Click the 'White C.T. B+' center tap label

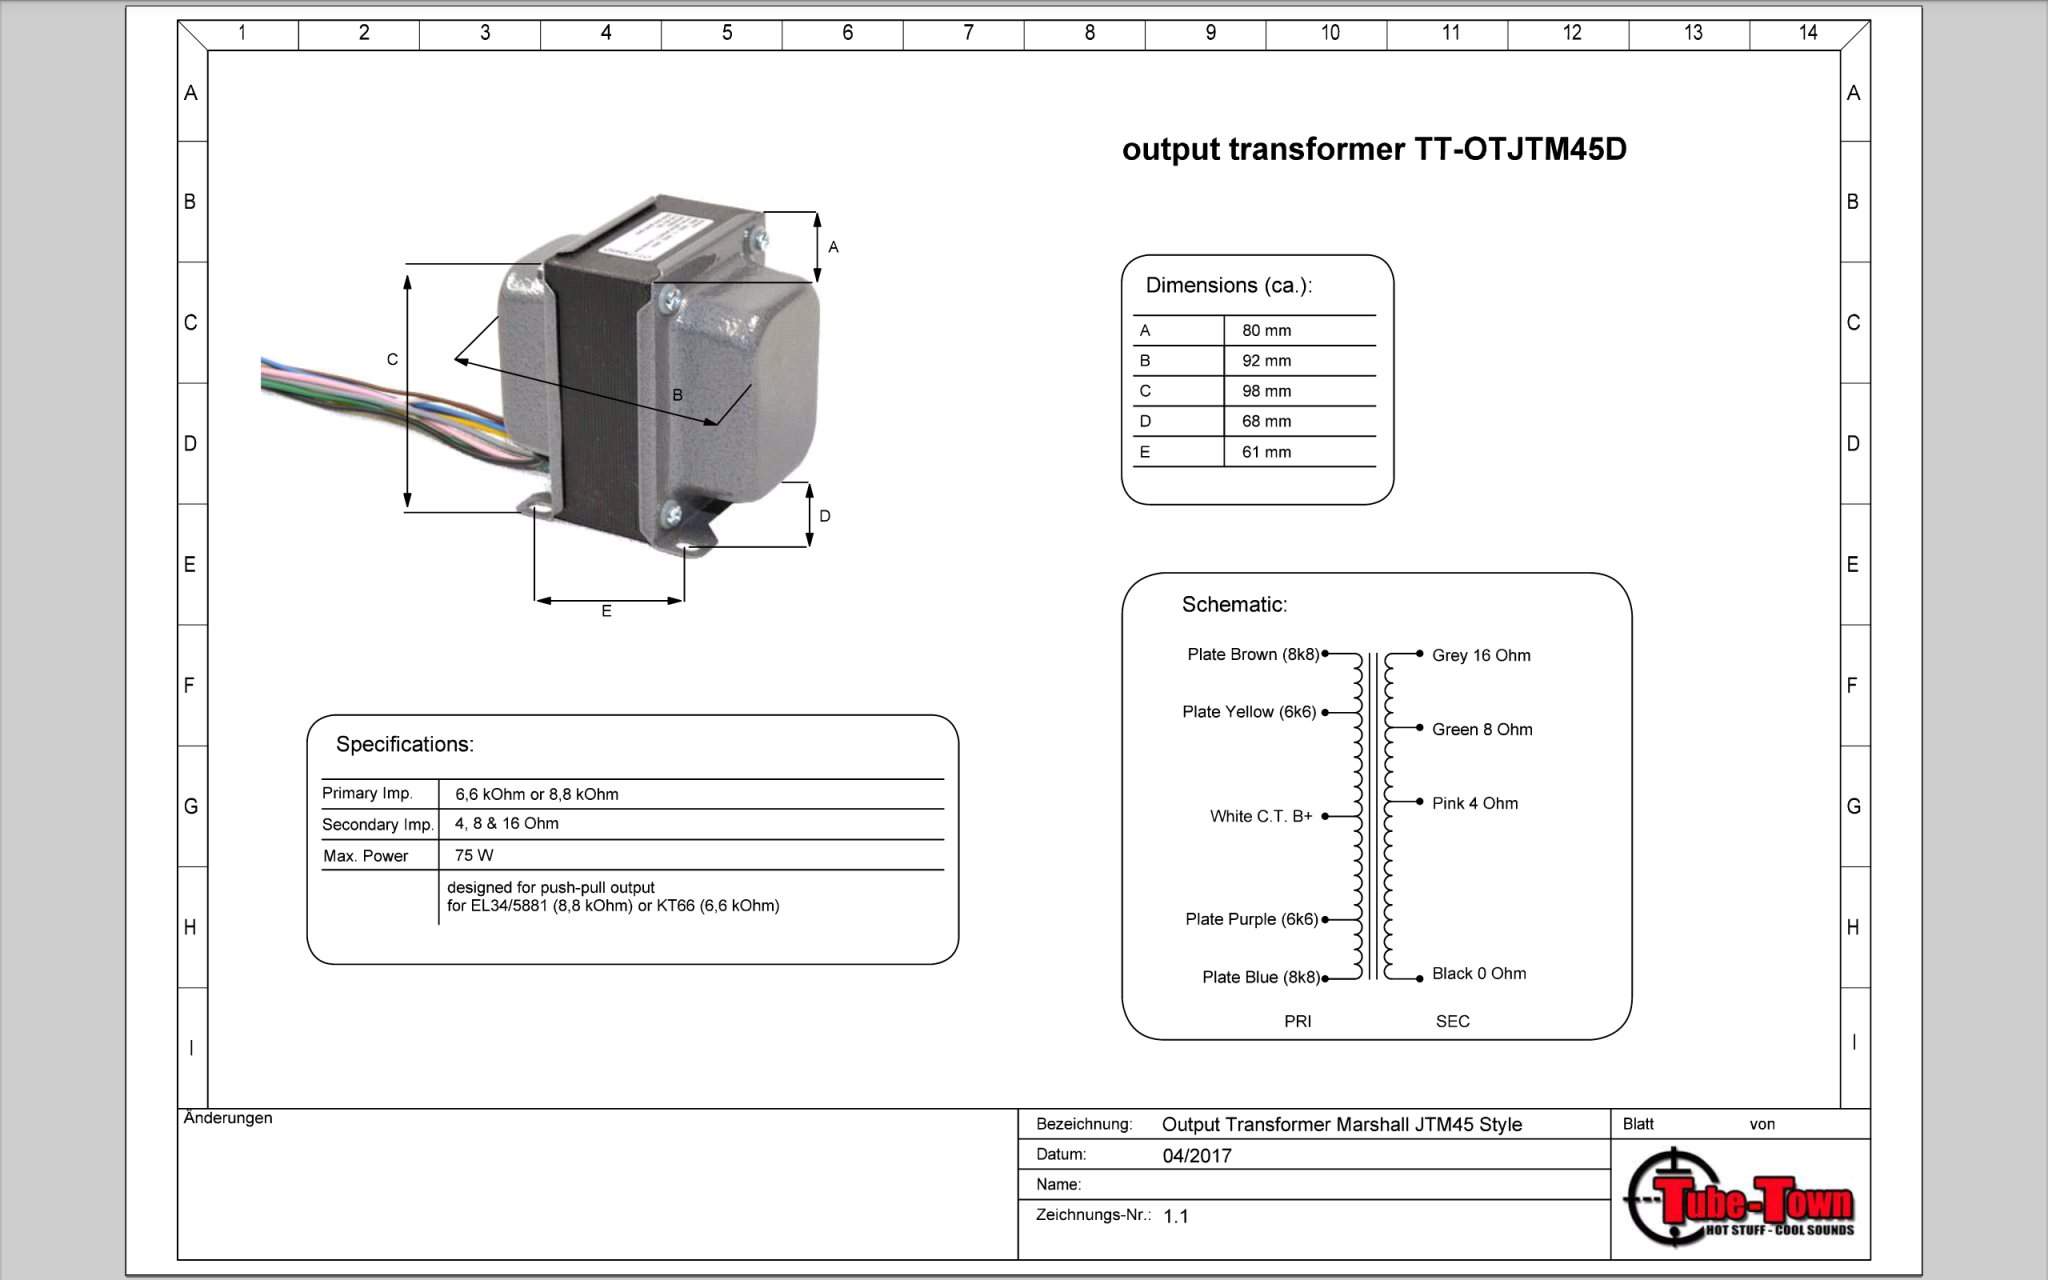[x=1260, y=816]
